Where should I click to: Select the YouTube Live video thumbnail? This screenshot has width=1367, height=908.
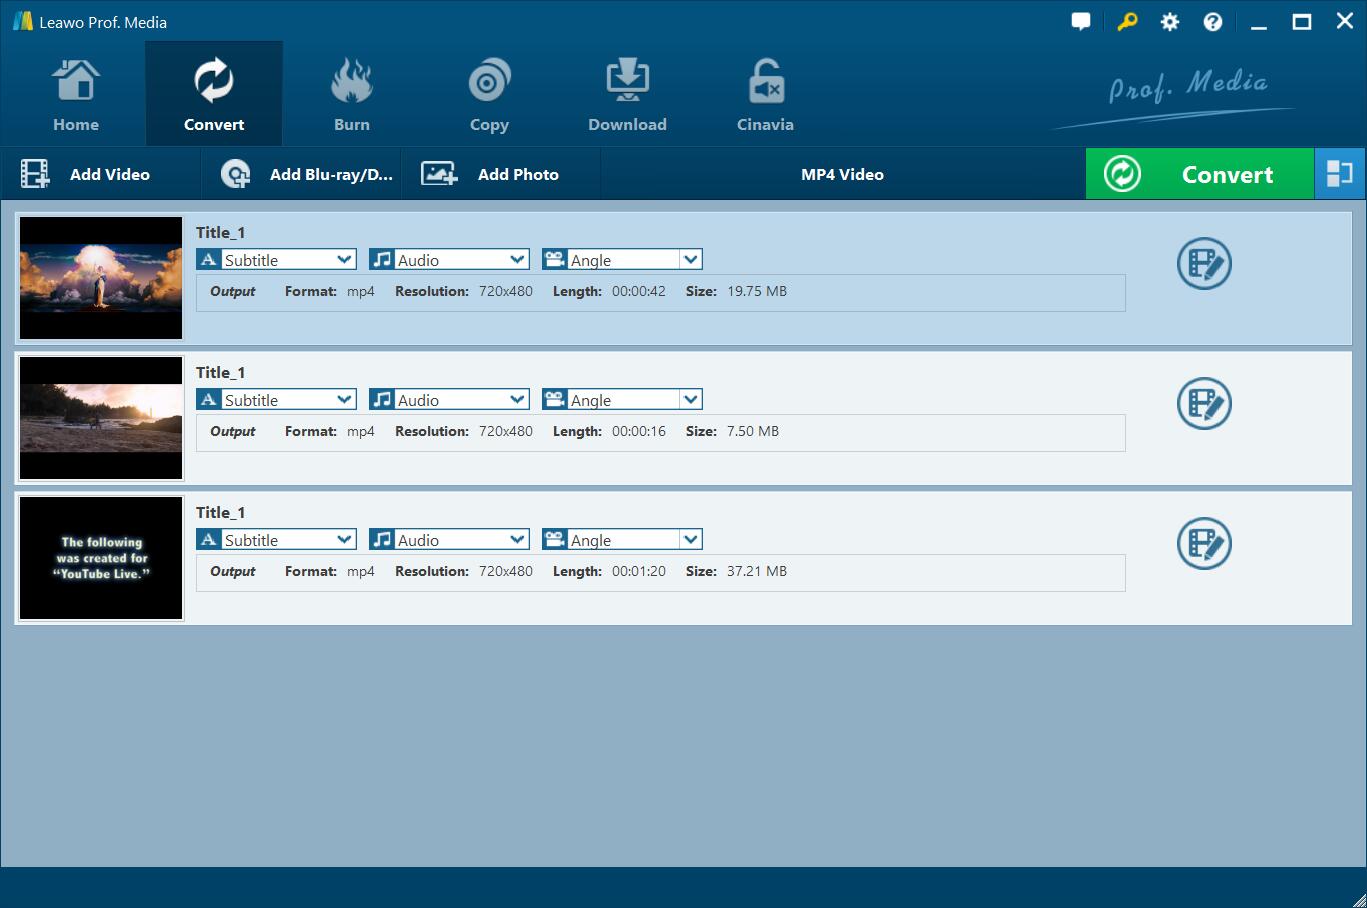[101, 558]
